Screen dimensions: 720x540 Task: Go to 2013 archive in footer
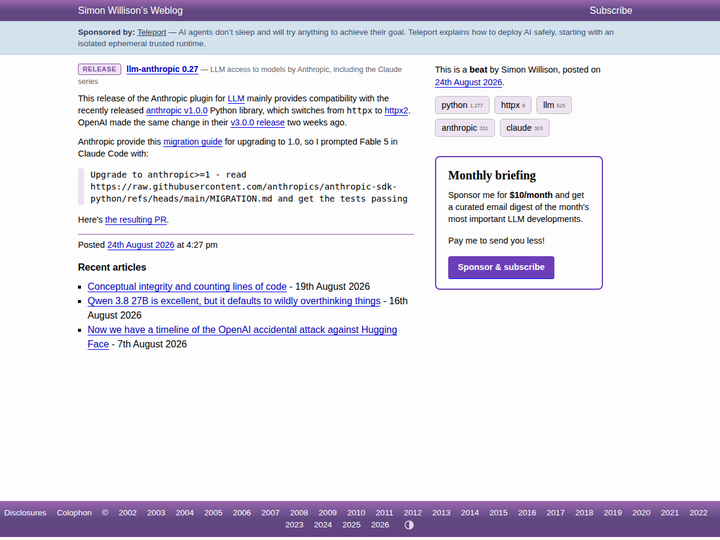click(x=441, y=513)
